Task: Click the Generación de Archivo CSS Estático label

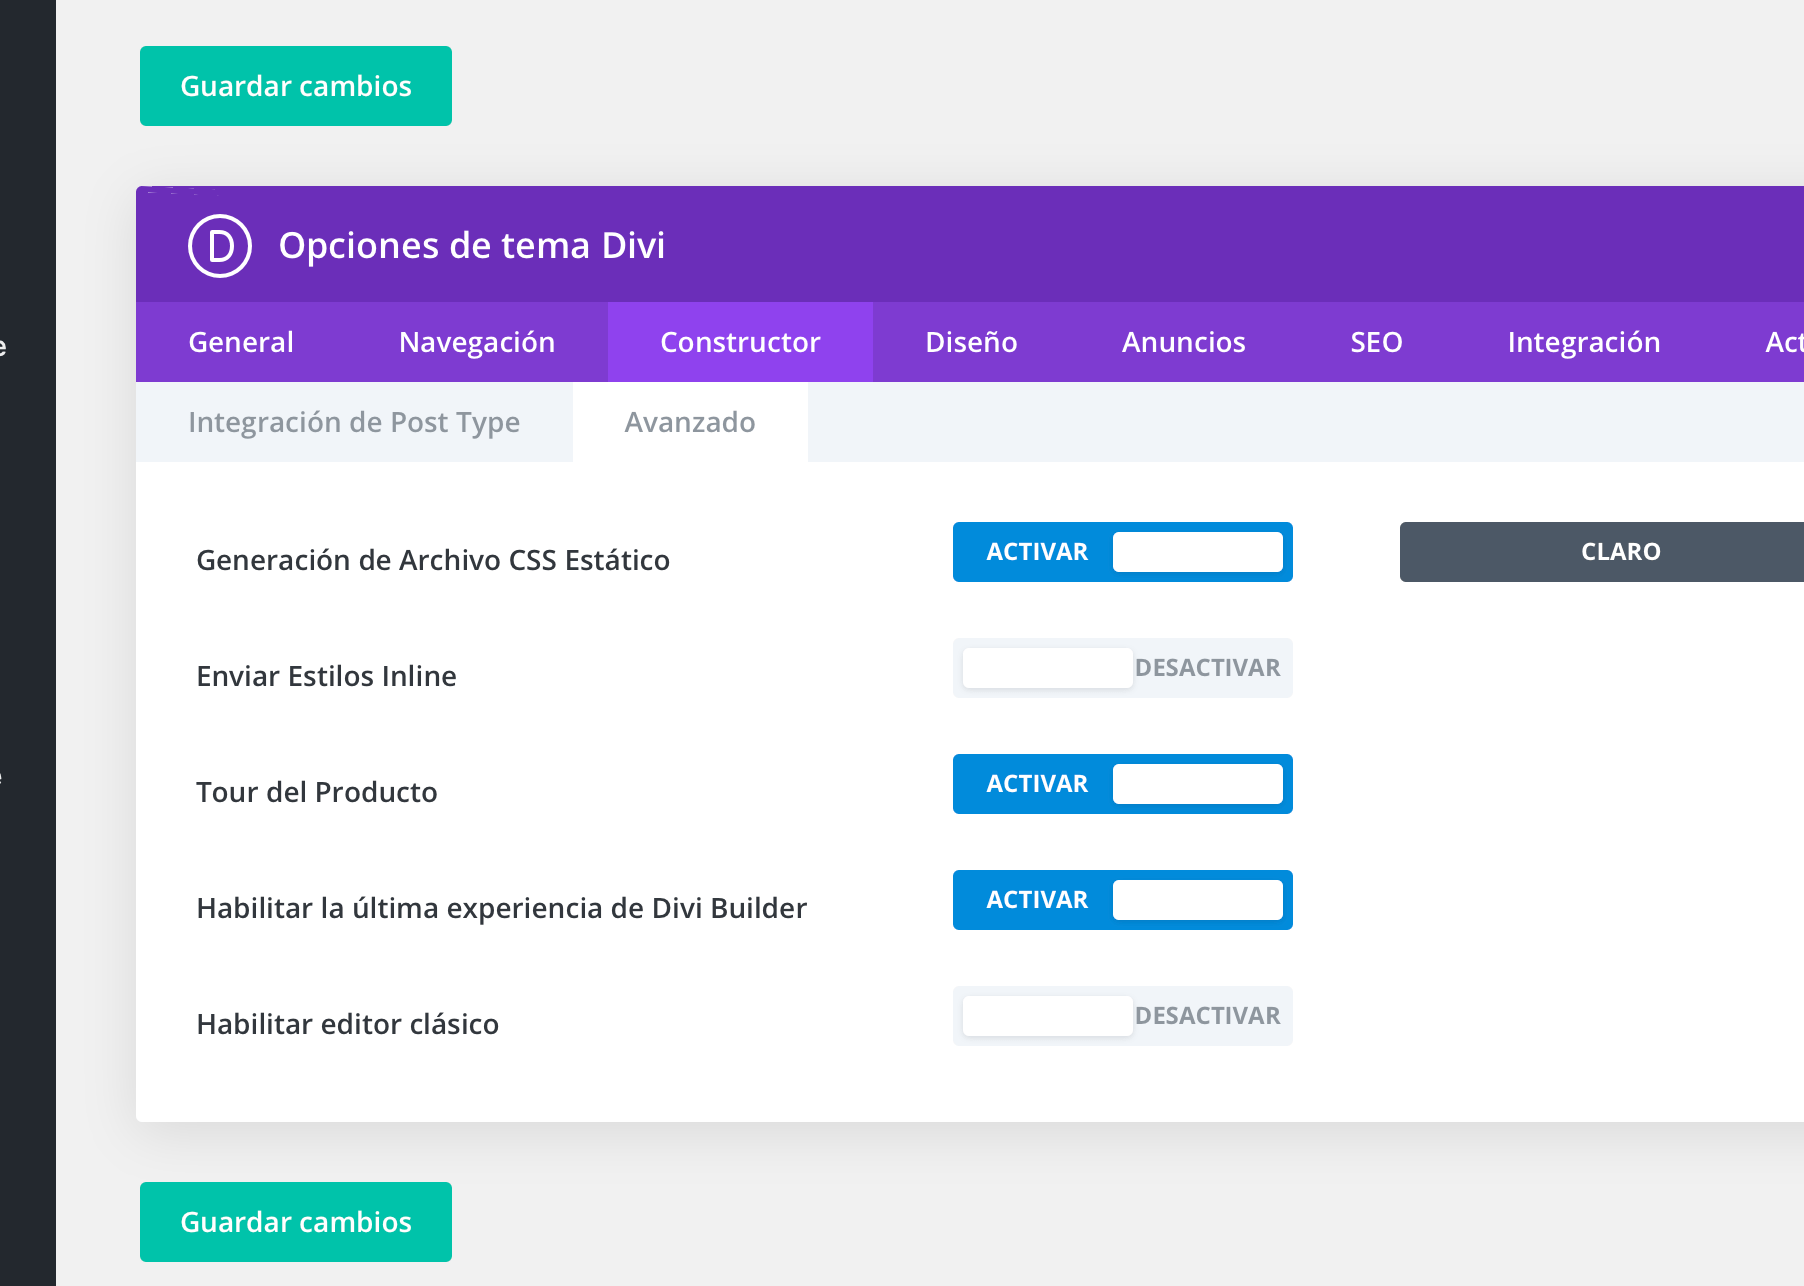Action: (x=433, y=560)
